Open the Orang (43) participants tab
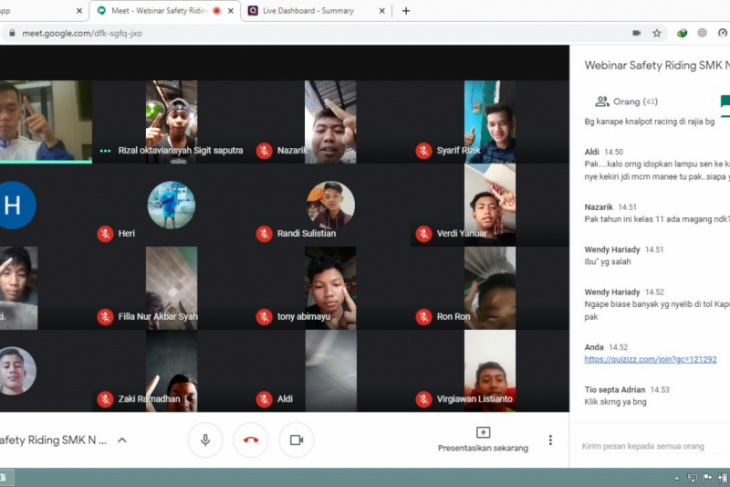Viewport: 730px width, 487px height. tap(626, 101)
